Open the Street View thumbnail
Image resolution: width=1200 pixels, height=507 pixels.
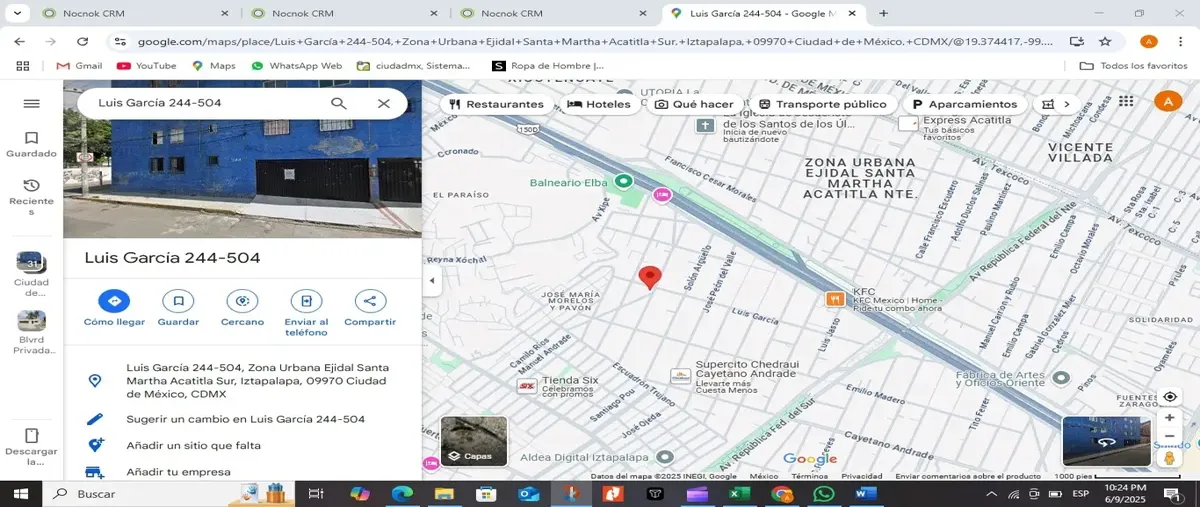pos(1106,441)
